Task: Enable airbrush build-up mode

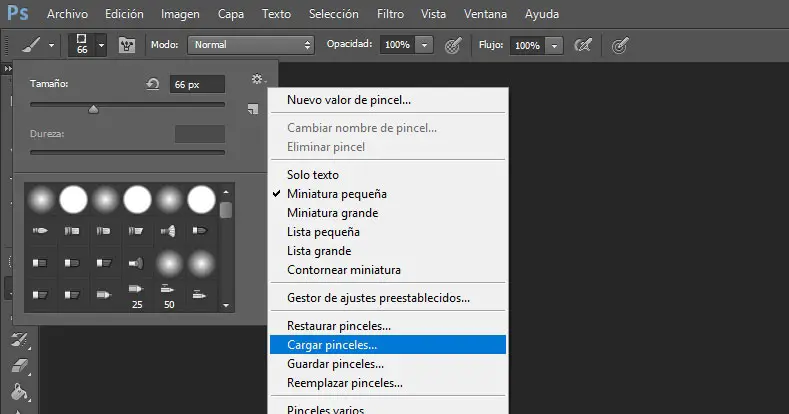Action: (x=583, y=45)
